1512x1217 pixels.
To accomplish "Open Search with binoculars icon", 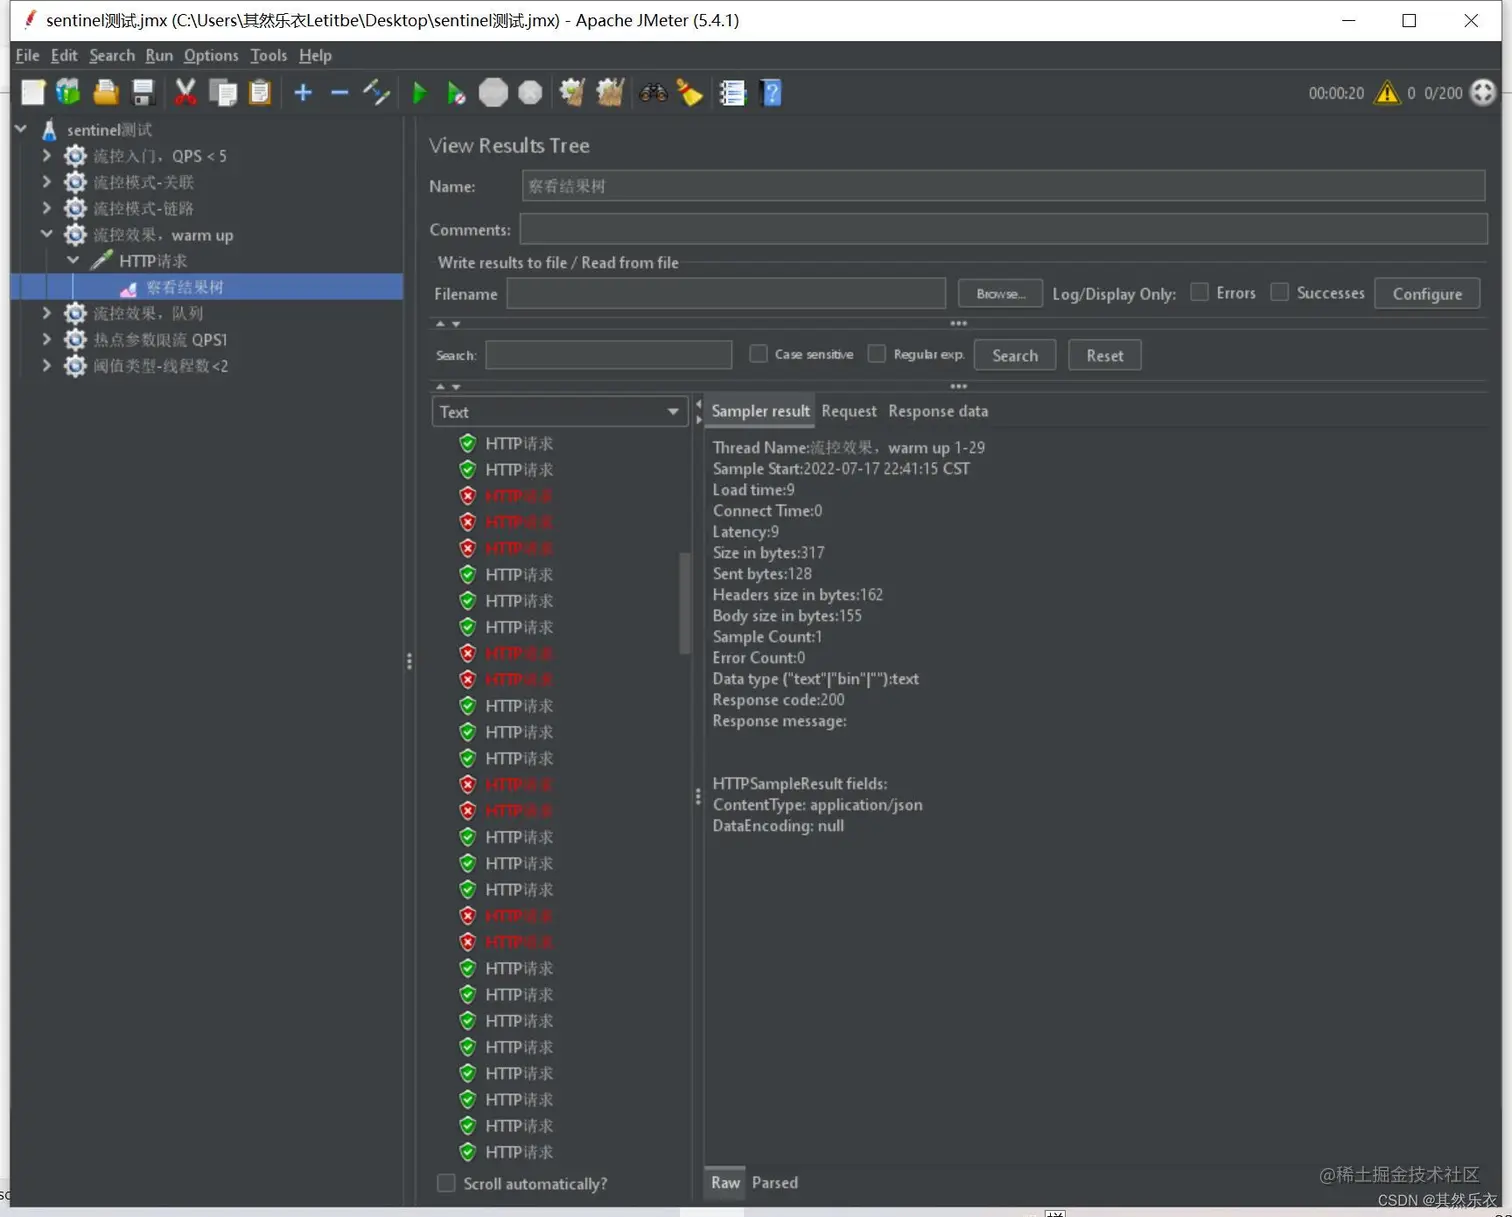I will 653,93.
